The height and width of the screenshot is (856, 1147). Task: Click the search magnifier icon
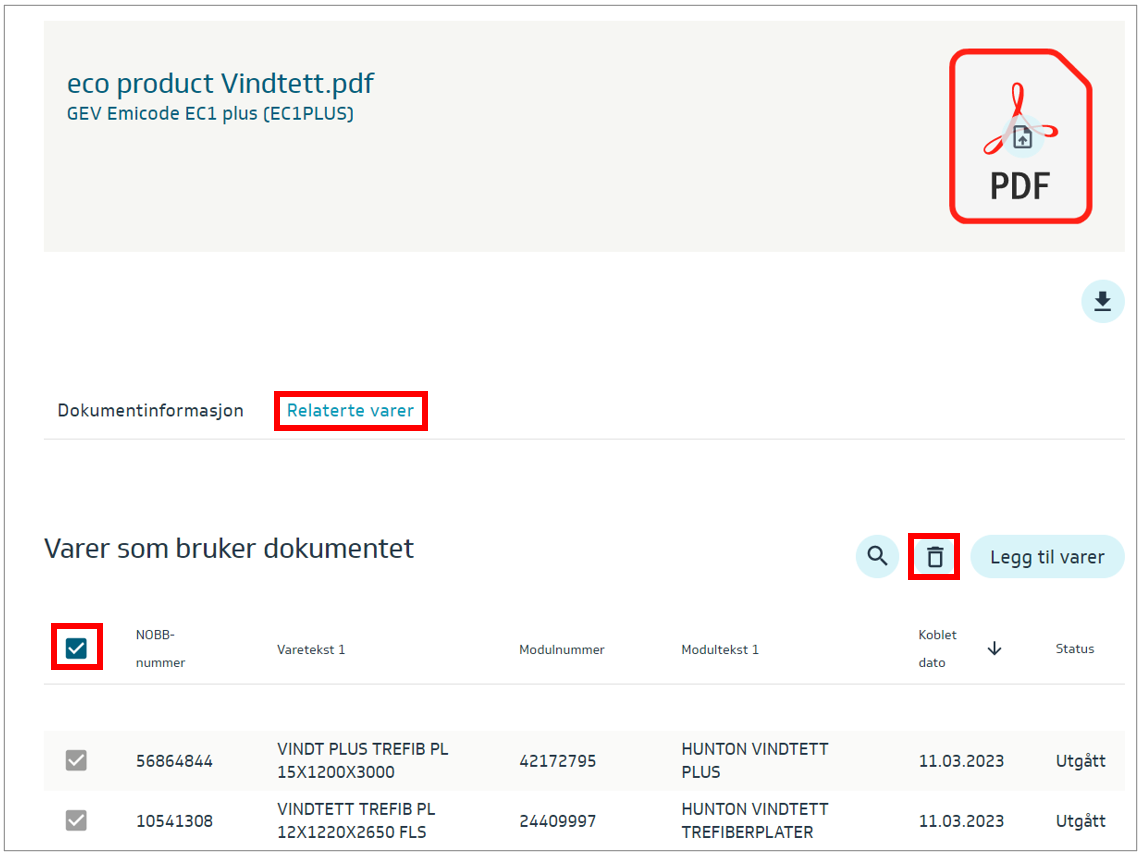pos(877,557)
